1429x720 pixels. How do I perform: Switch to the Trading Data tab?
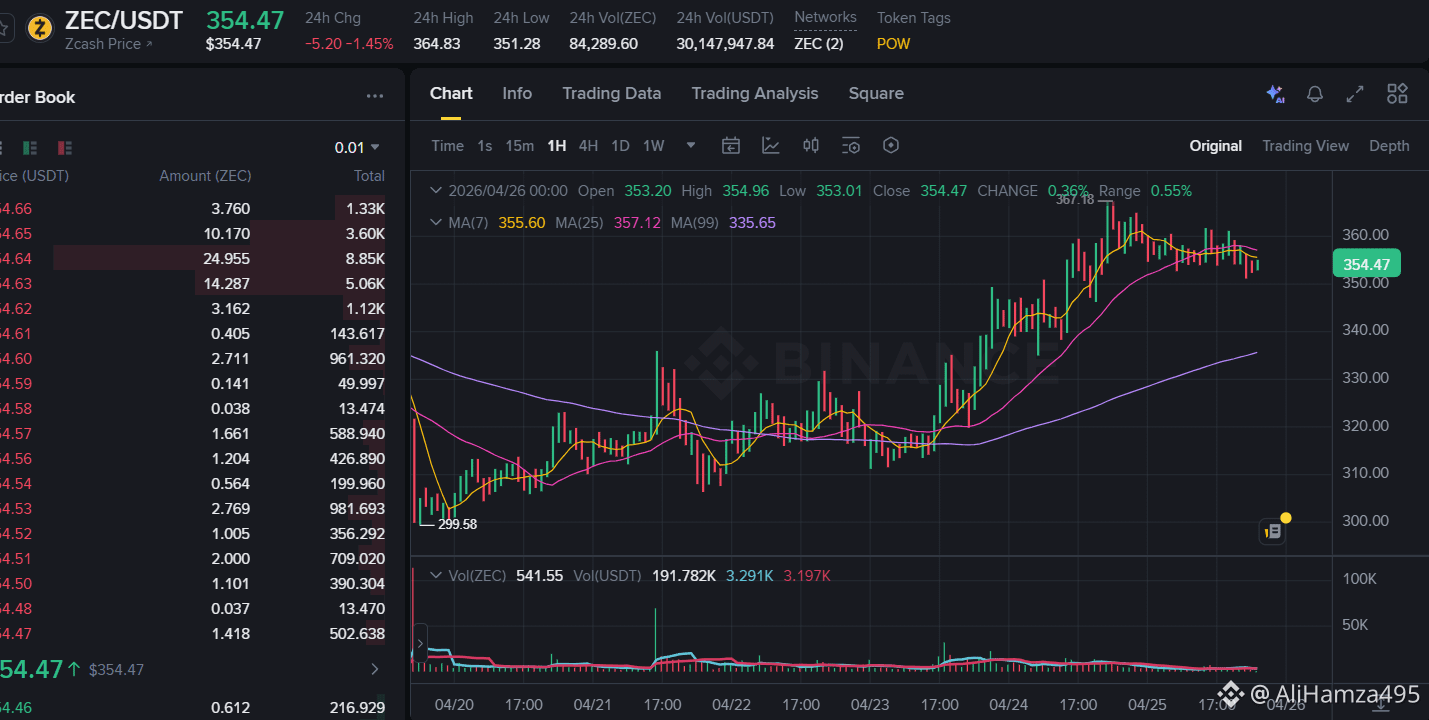(x=611, y=93)
